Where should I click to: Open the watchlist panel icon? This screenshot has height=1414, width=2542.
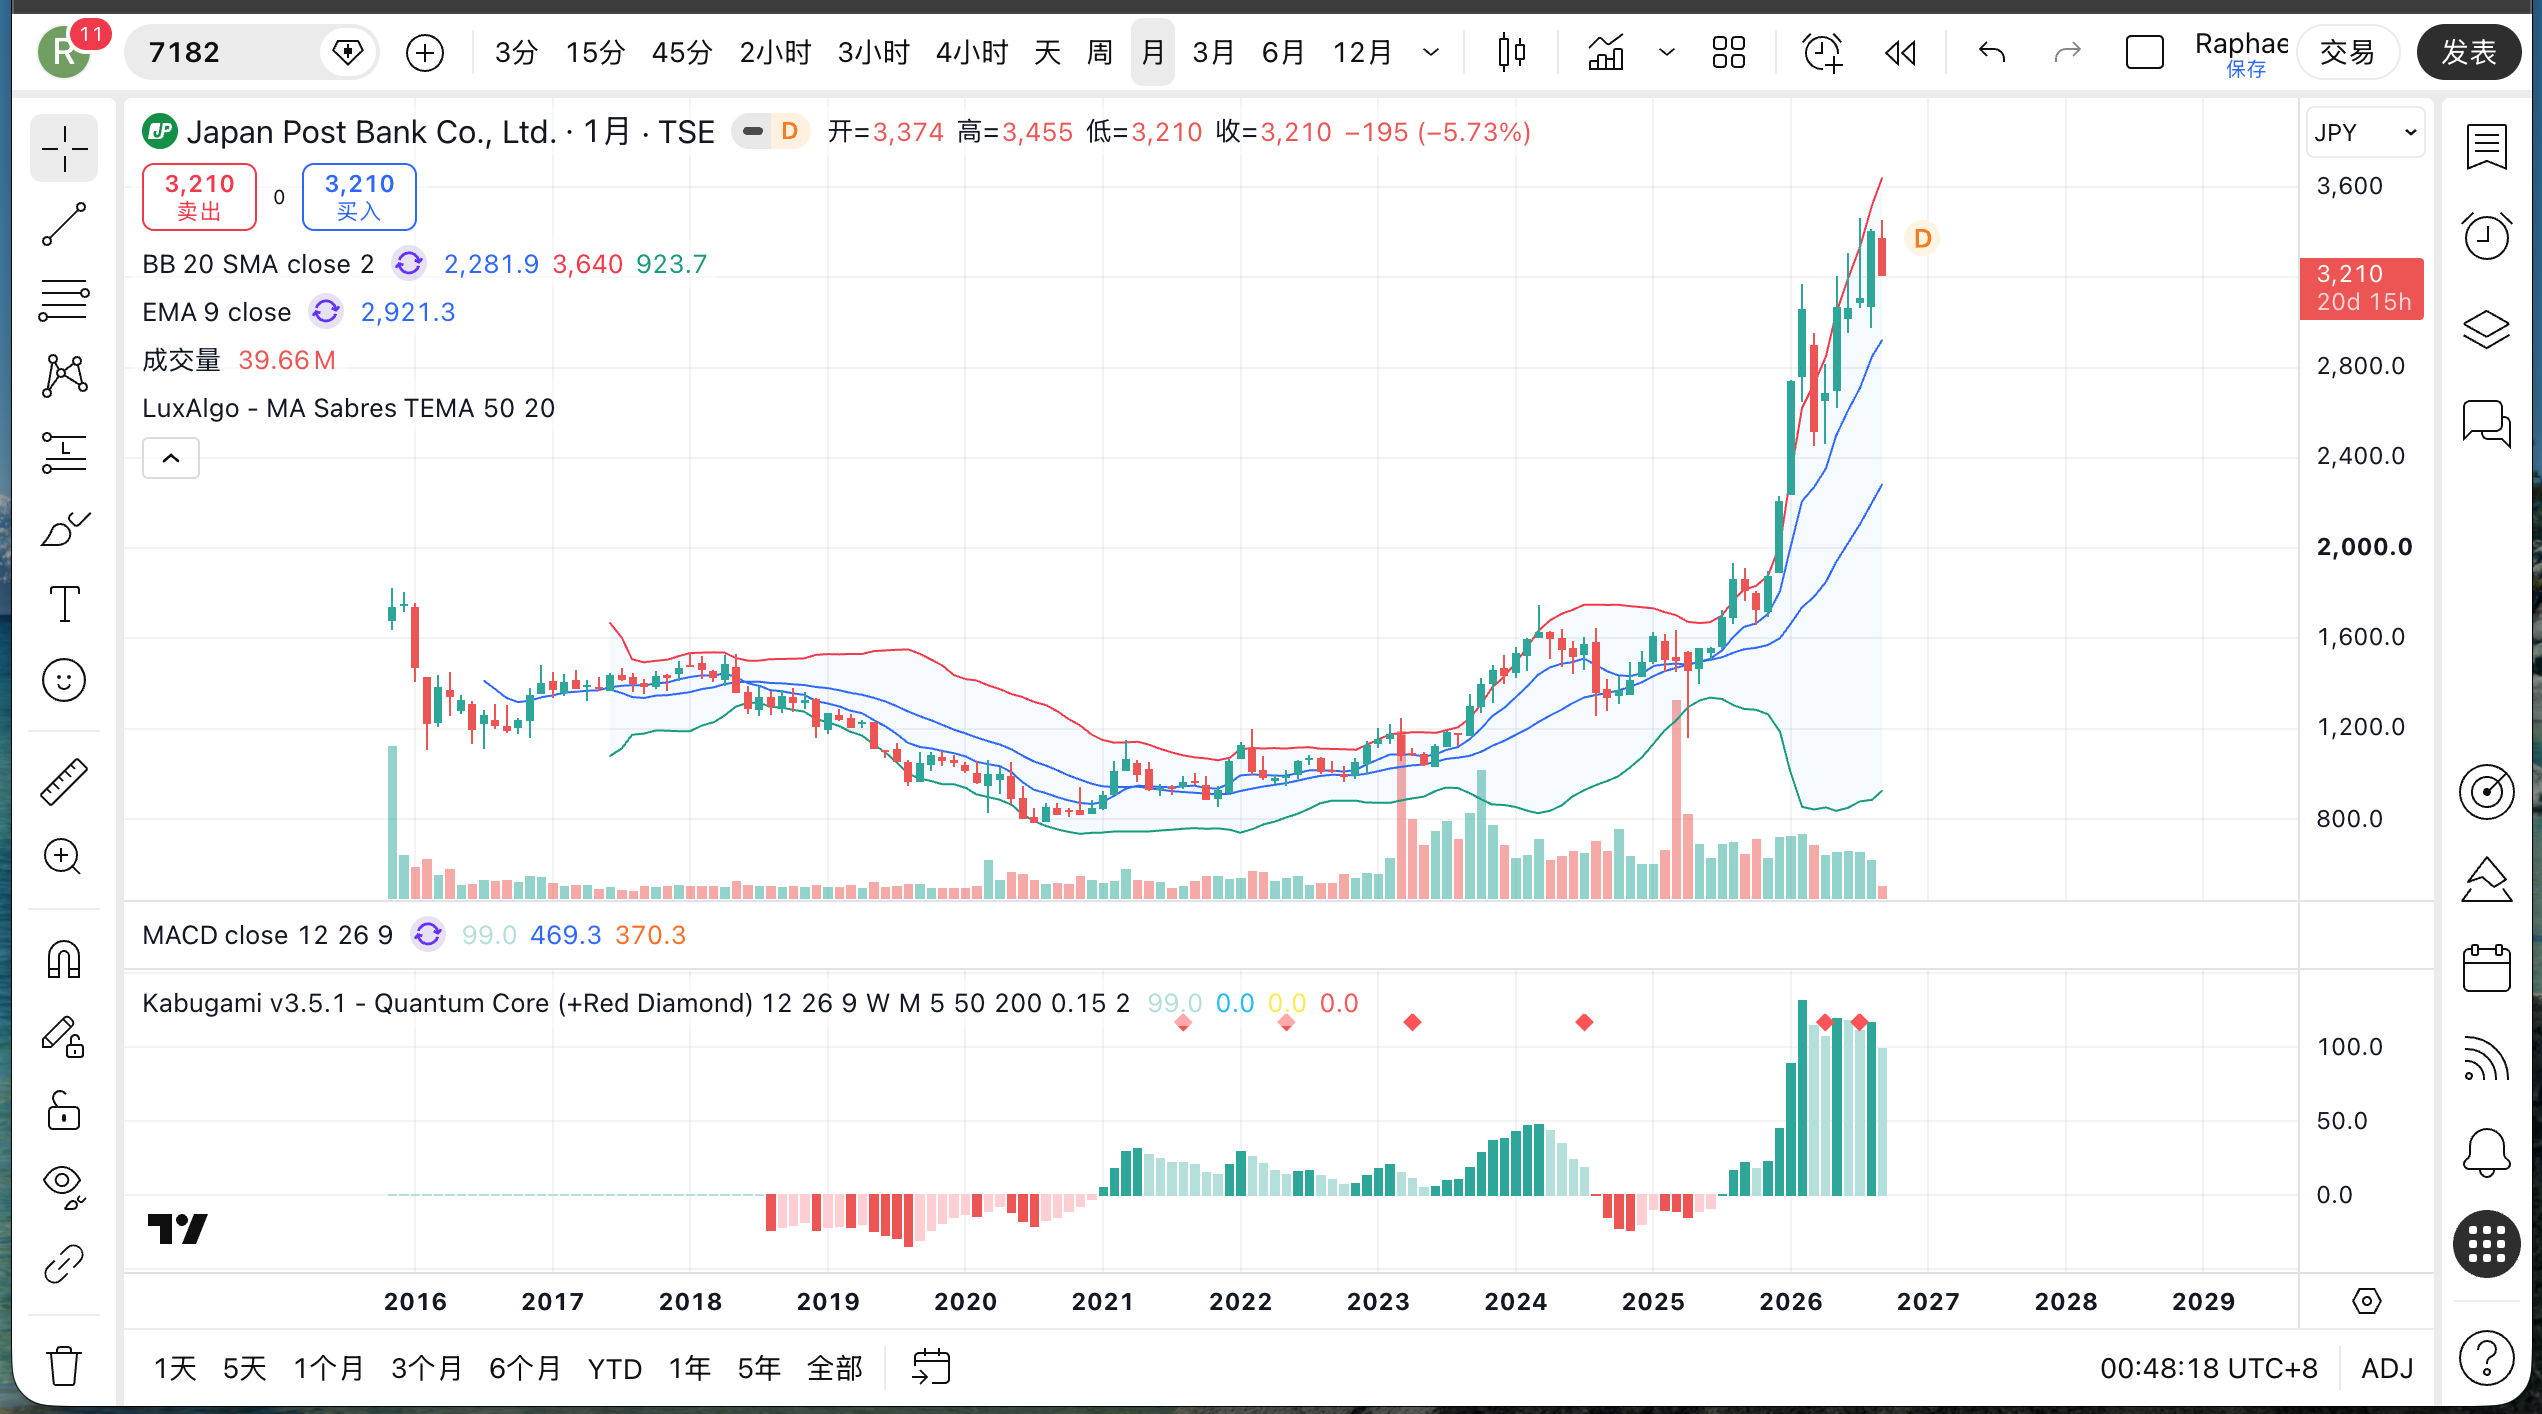[2486, 148]
